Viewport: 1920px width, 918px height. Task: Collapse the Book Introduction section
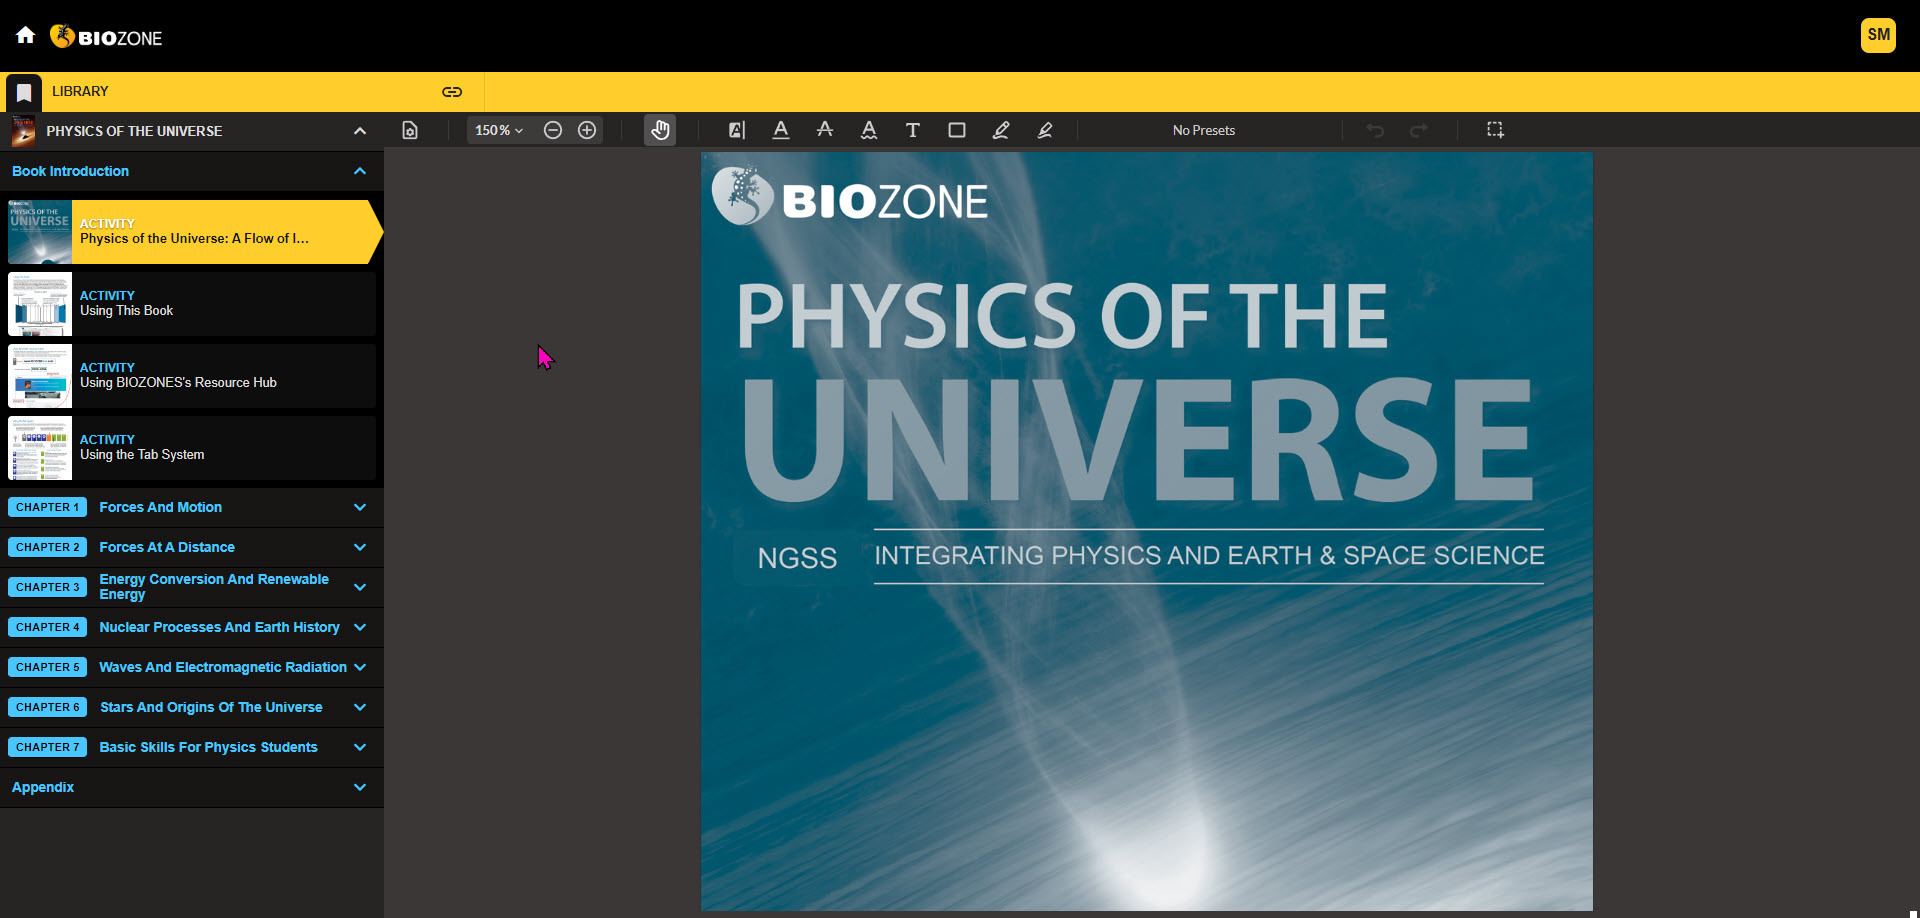(x=360, y=171)
